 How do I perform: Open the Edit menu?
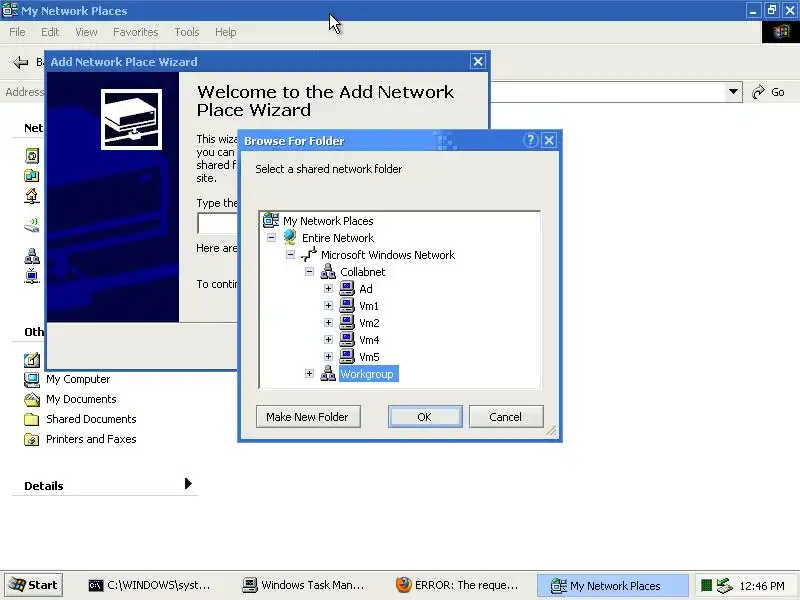50,32
